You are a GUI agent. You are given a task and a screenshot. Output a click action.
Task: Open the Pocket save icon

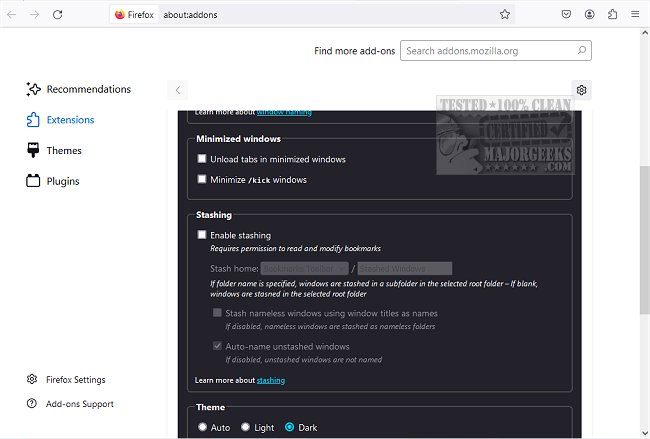point(566,15)
